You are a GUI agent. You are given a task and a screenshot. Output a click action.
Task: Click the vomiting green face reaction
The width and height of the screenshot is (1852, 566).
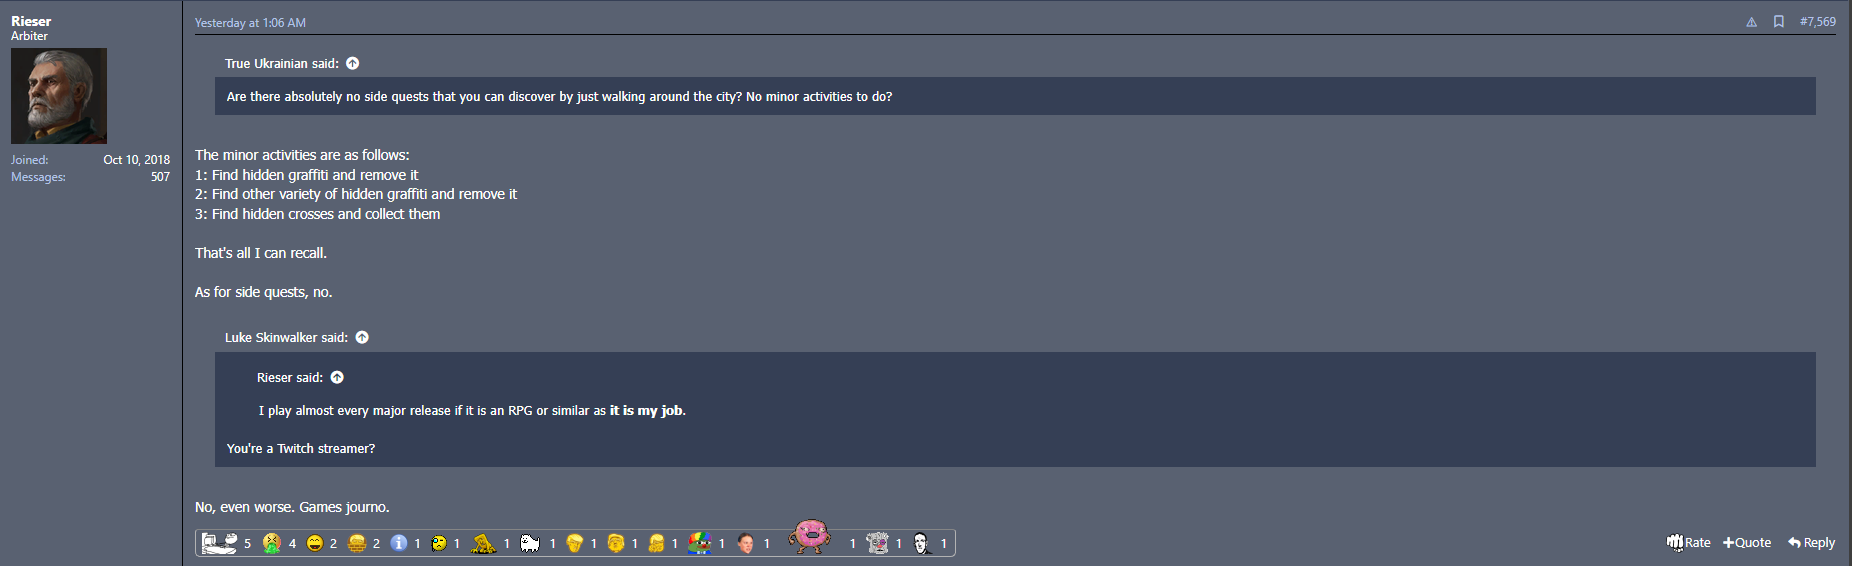tap(271, 542)
